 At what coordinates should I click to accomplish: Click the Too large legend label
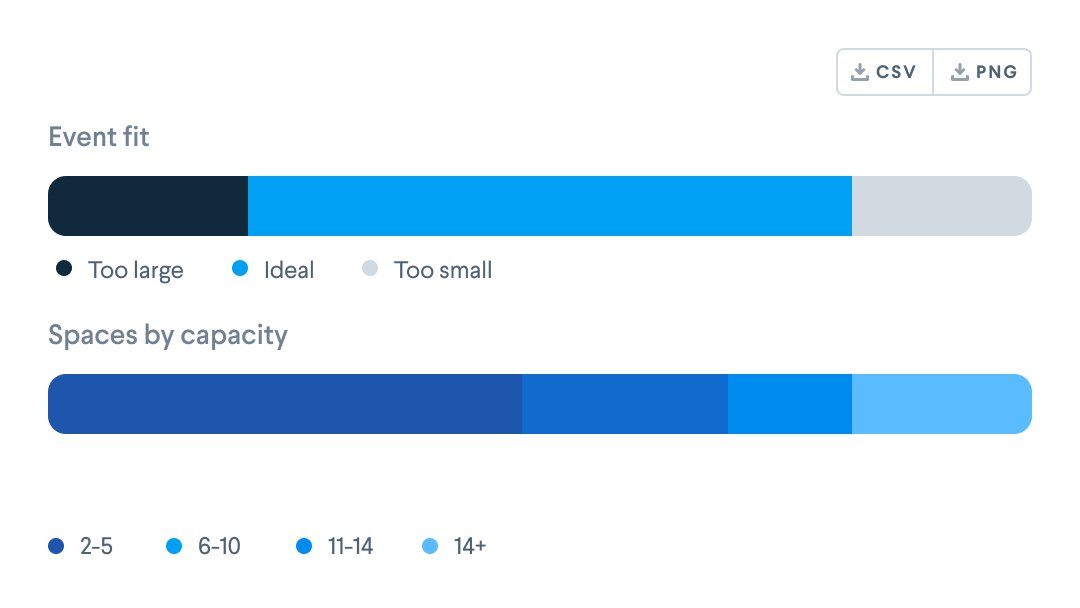(136, 271)
